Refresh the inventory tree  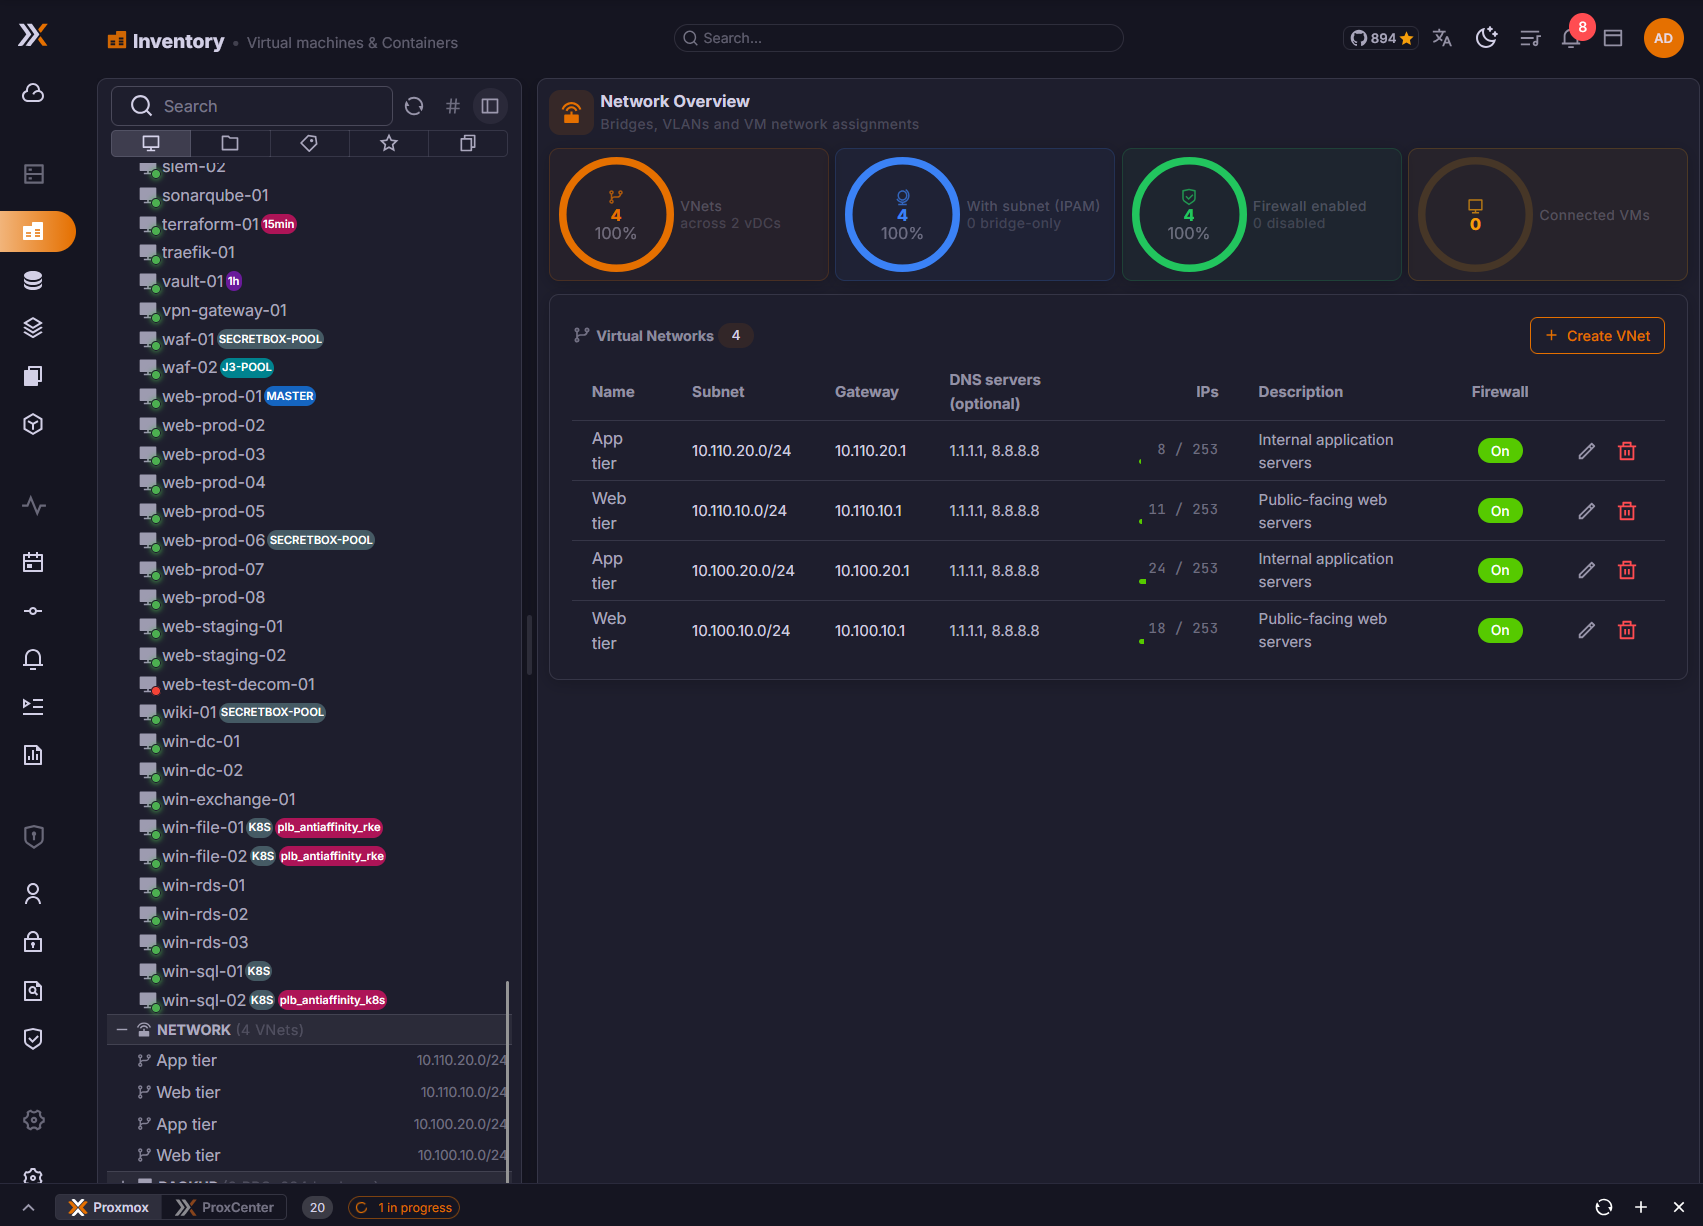[x=414, y=106]
